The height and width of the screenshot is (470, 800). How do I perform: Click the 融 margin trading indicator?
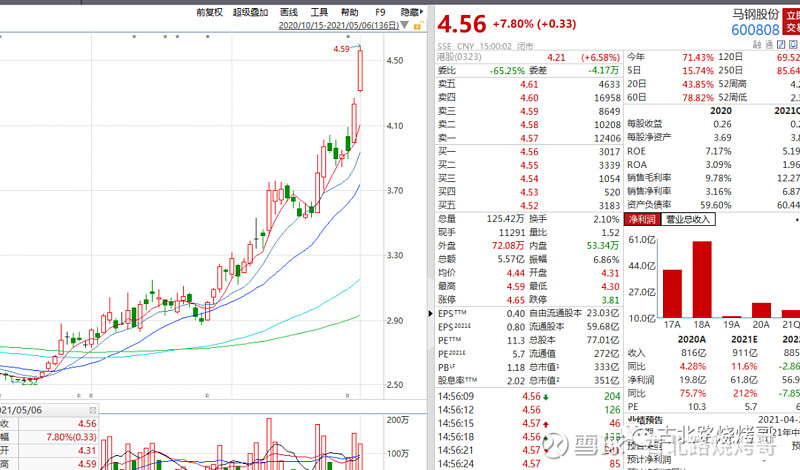point(757,45)
